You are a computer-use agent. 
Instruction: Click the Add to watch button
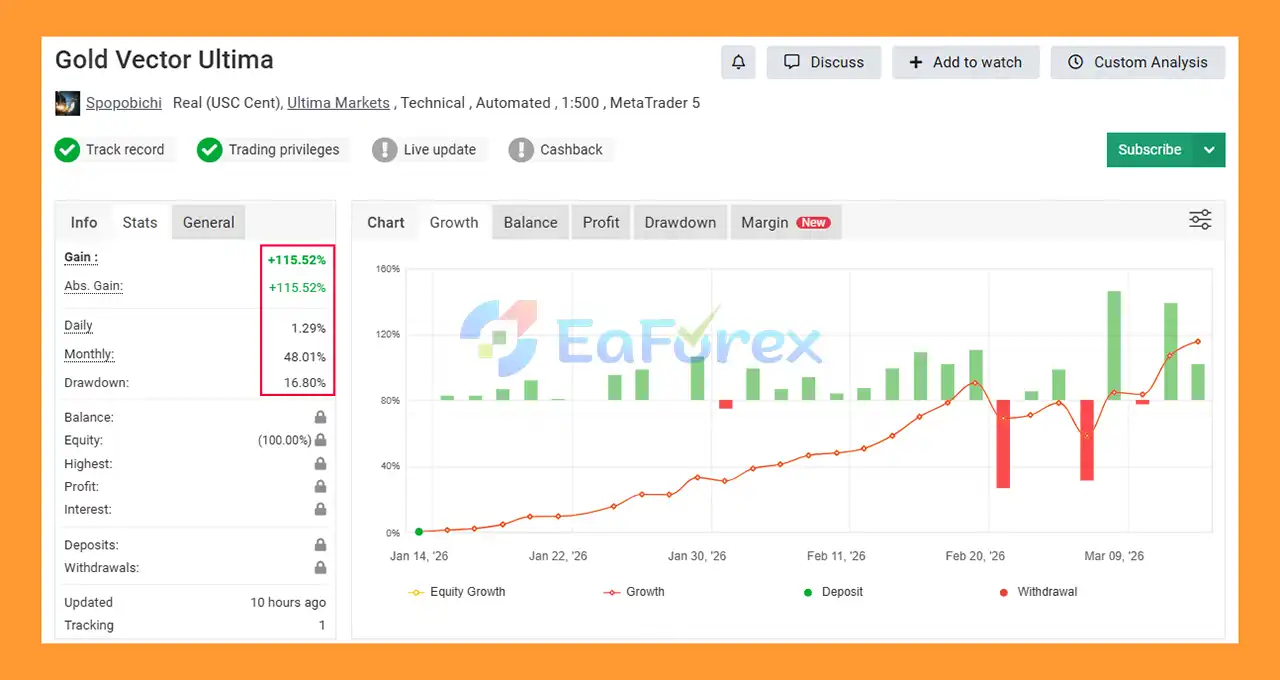pos(965,62)
